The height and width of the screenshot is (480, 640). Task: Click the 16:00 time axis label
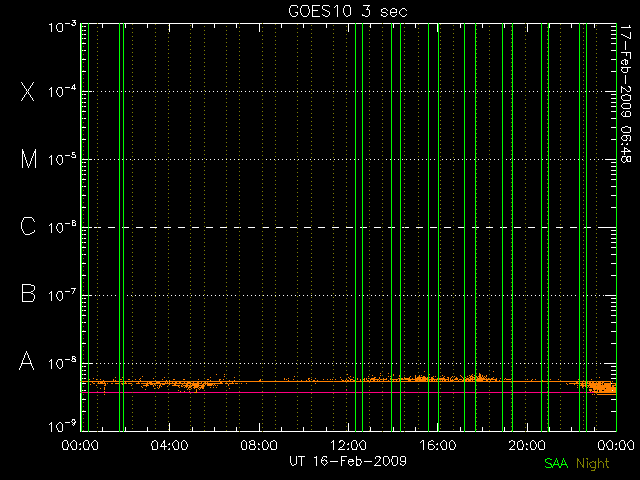438,445
